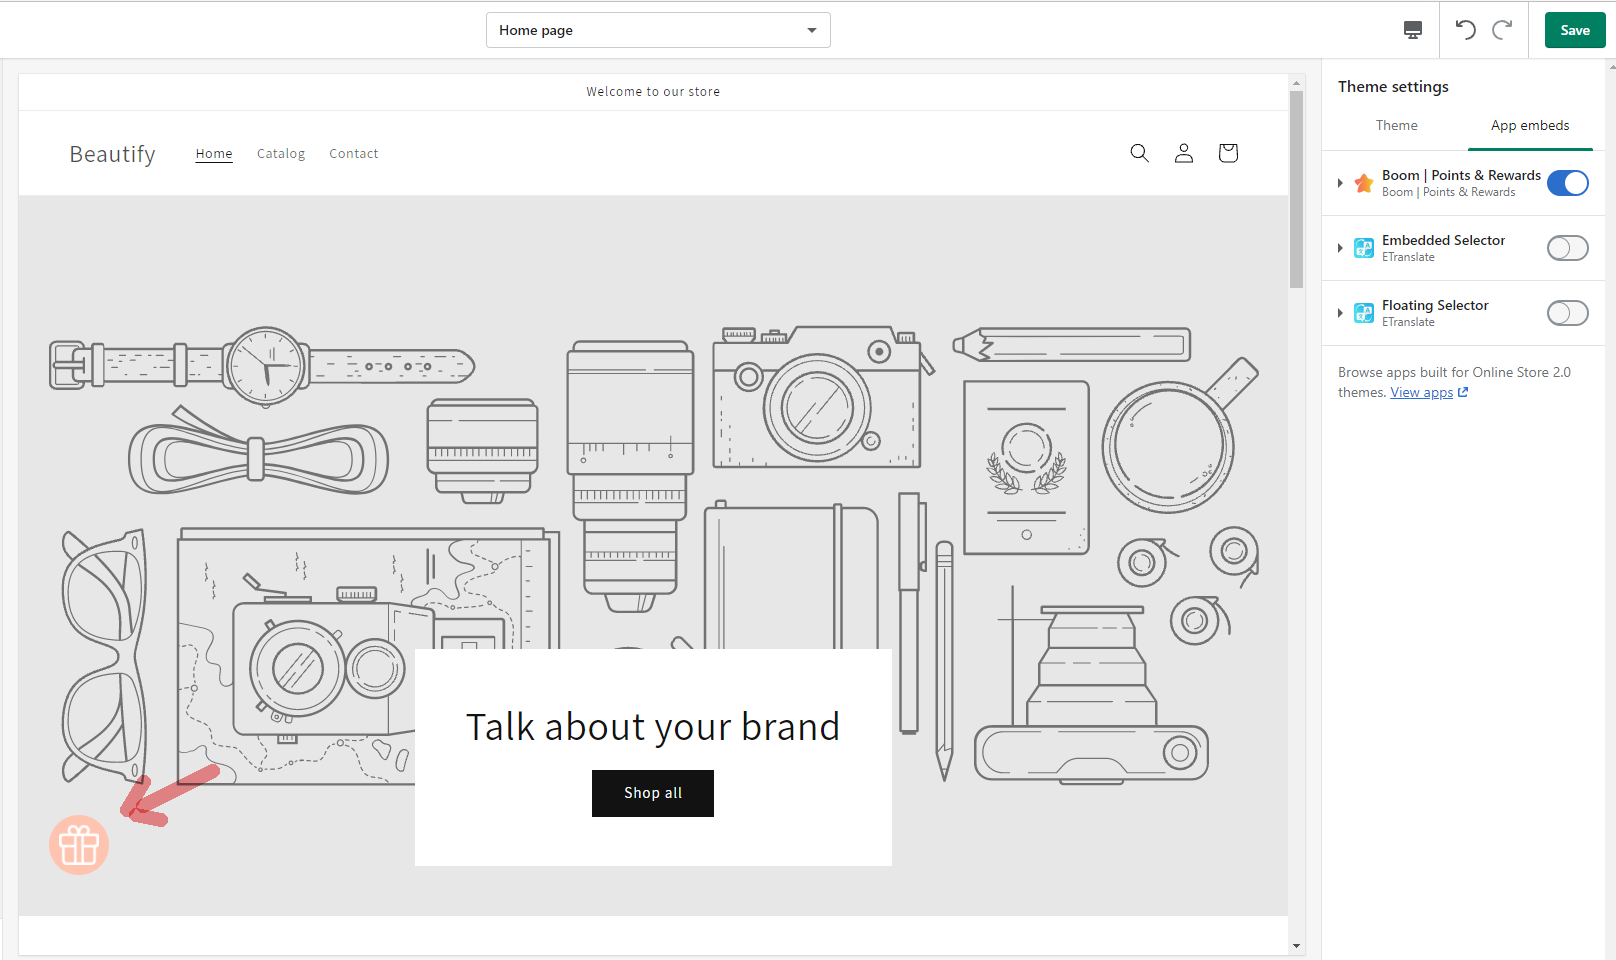This screenshot has width=1616, height=960.
Task: Click the preview scrollbar down arrow
Action: pyautogui.click(x=1296, y=946)
